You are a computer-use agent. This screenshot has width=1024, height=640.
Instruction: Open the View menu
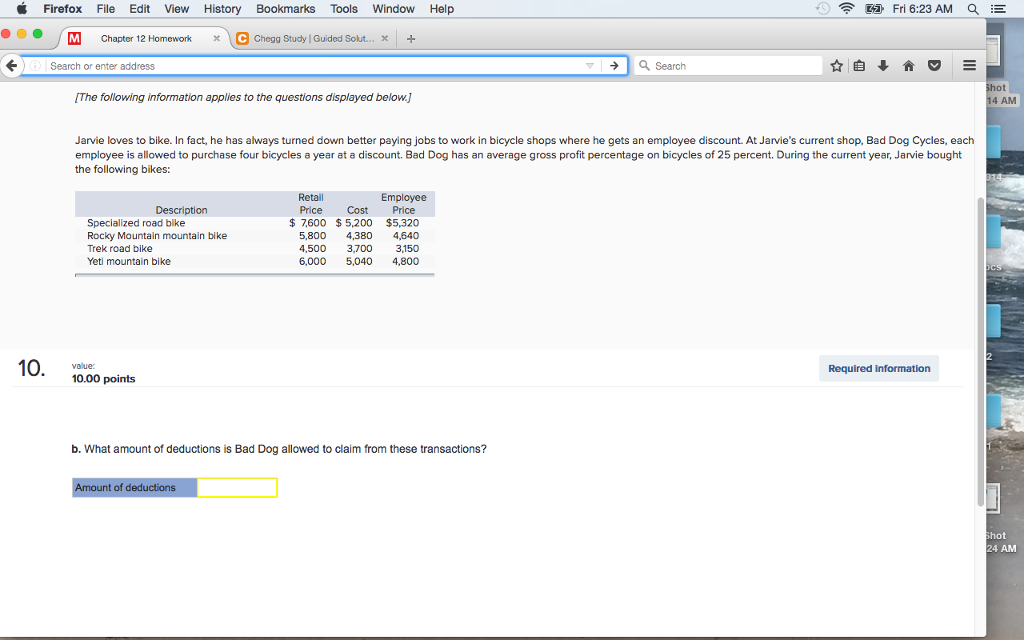(176, 8)
